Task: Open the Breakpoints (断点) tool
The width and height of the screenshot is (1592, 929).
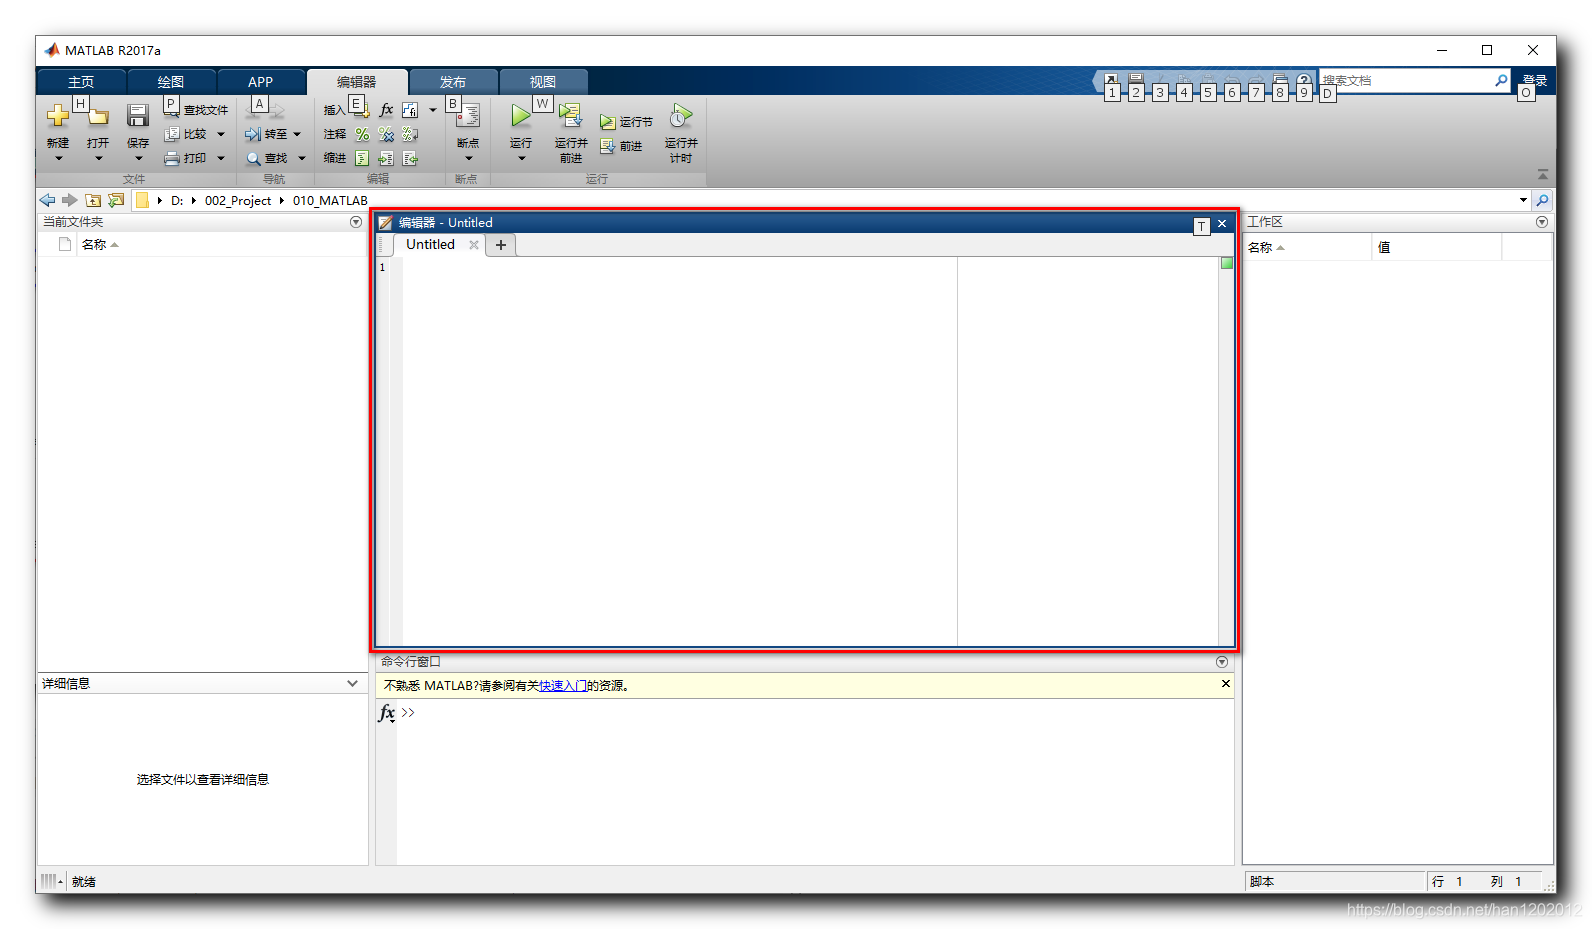Action: [x=467, y=118]
